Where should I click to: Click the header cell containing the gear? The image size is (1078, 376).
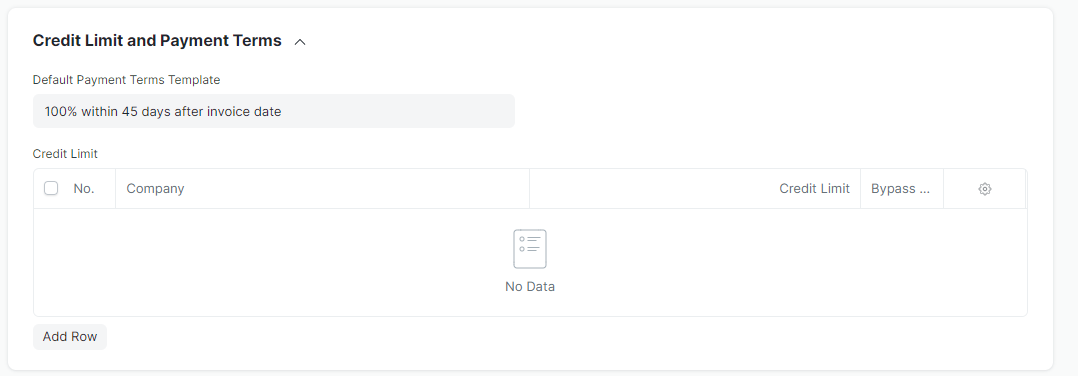point(984,188)
